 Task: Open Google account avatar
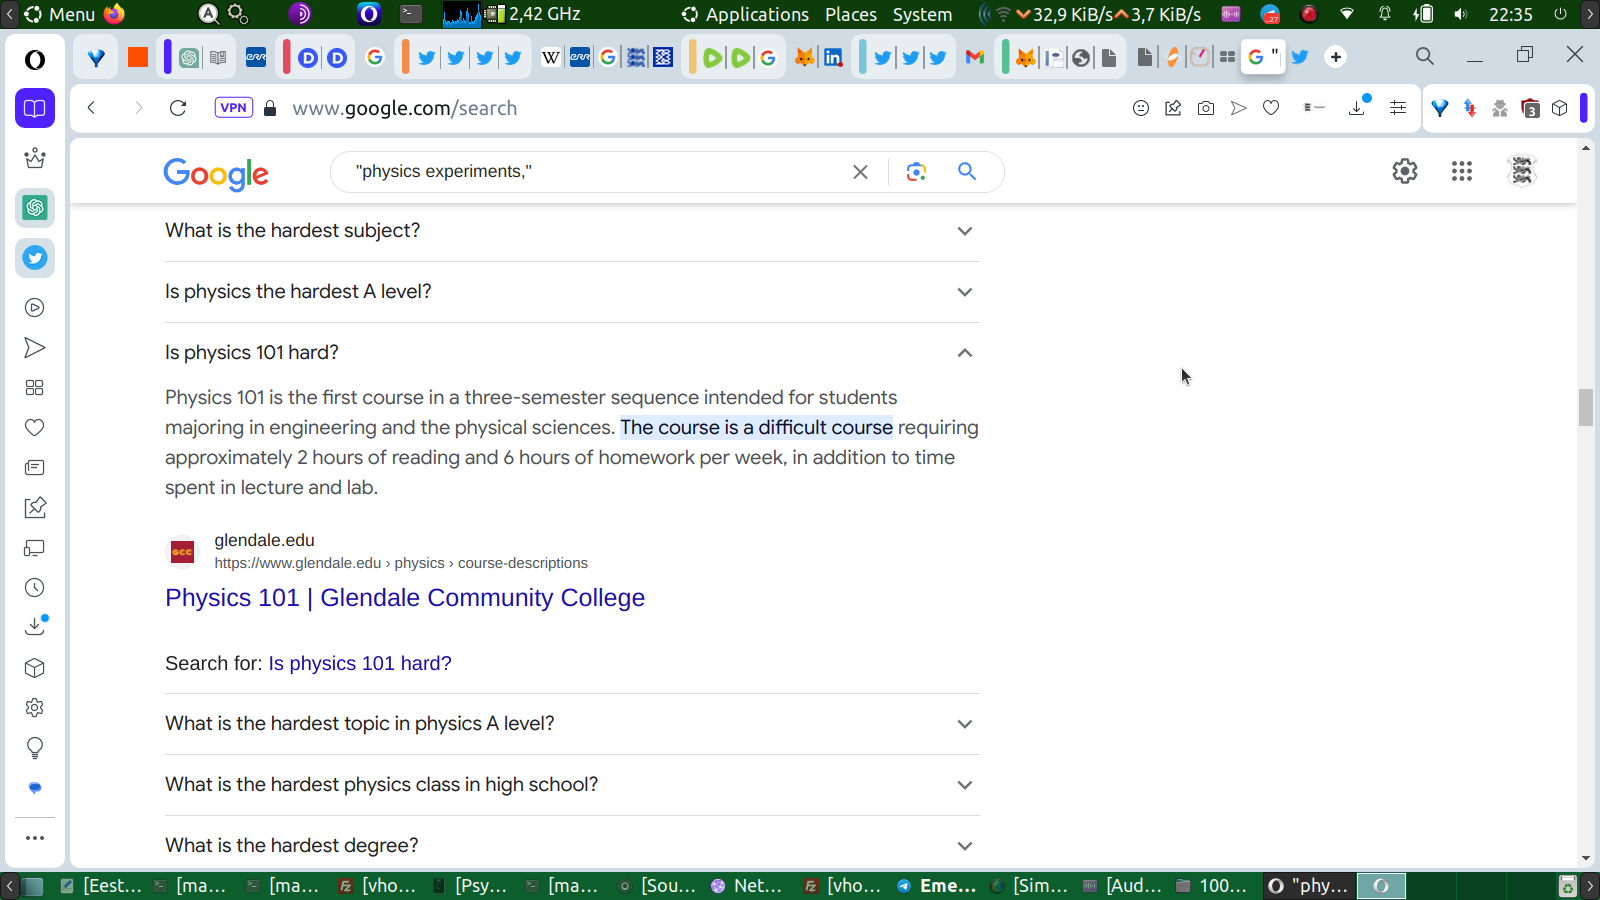pyautogui.click(x=1522, y=172)
